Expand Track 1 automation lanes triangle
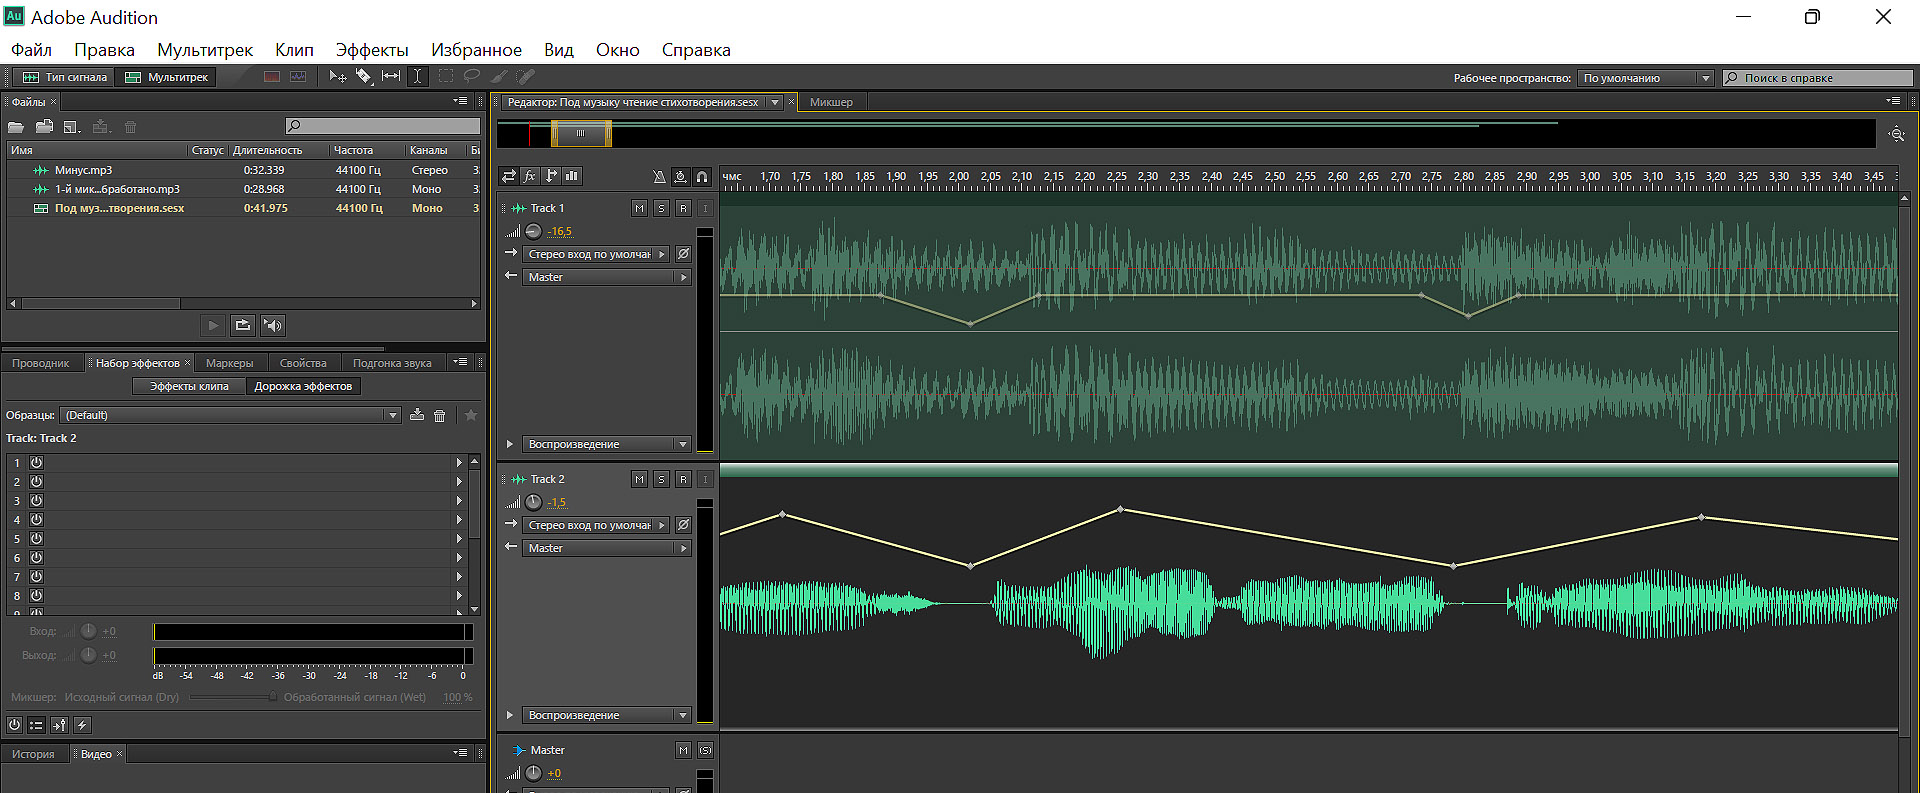Screen dimensions: 1920x793 510,444
